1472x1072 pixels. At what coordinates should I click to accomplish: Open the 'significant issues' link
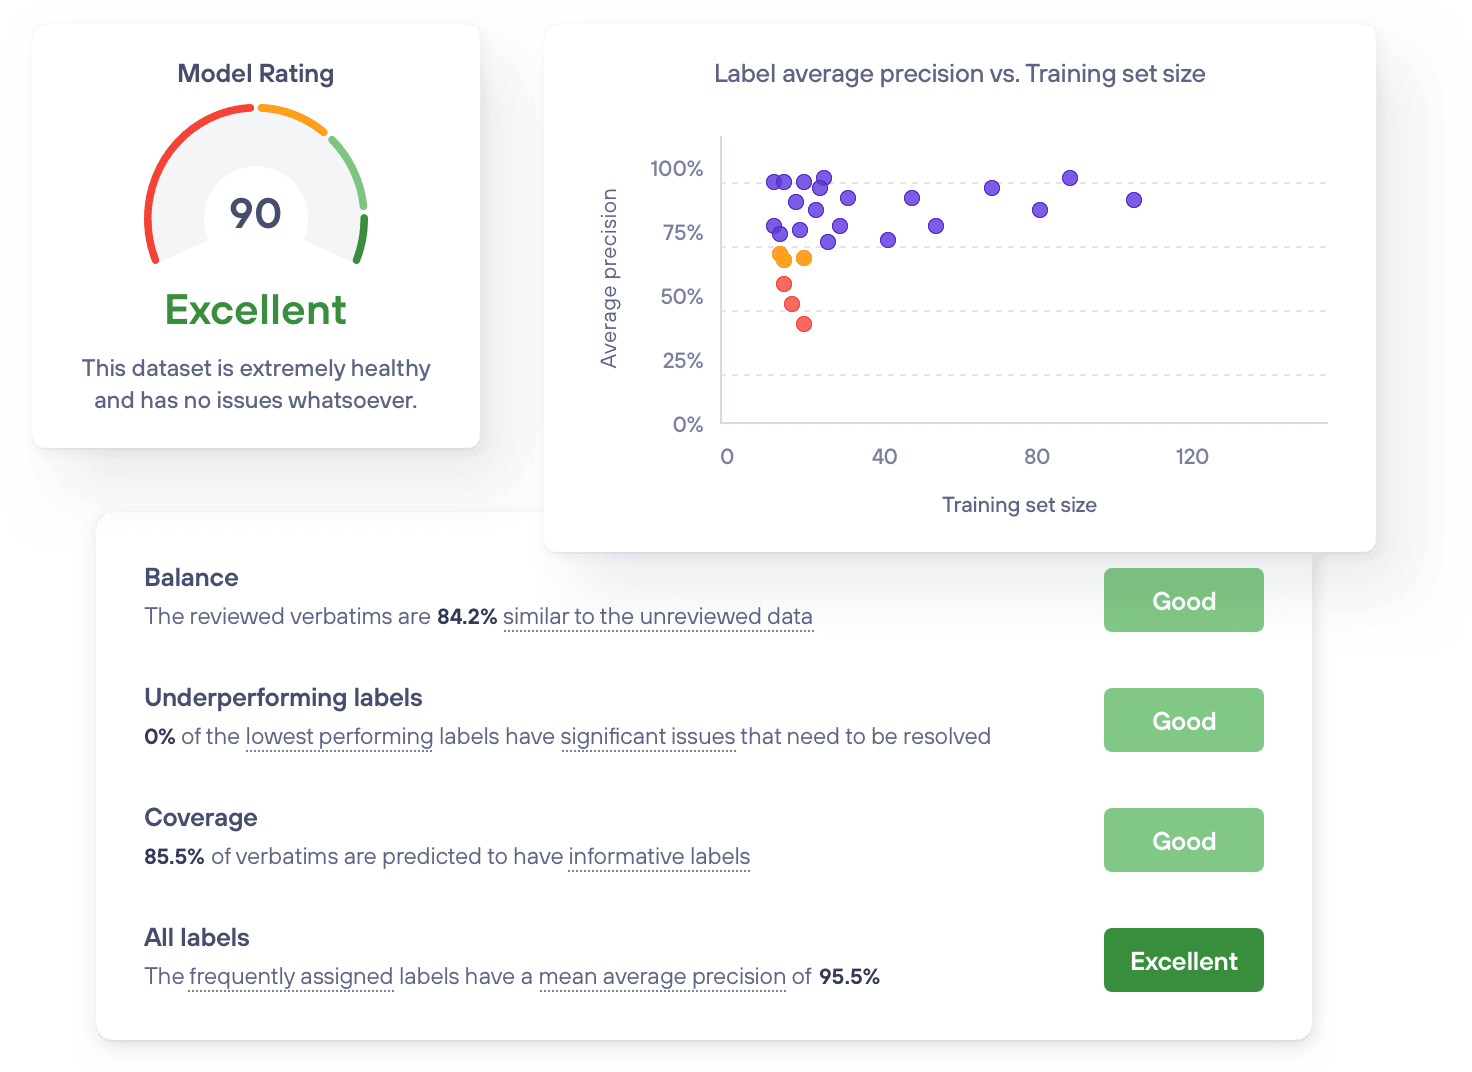(x=648, y=737)
